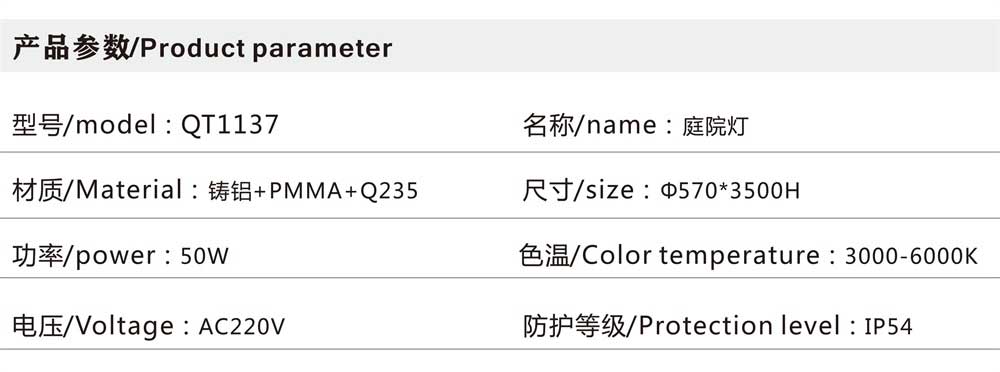This screenshot has width=1000, height=372.
Task: Click the 产品参数 Chinese heading text
Action: [71, 48]
